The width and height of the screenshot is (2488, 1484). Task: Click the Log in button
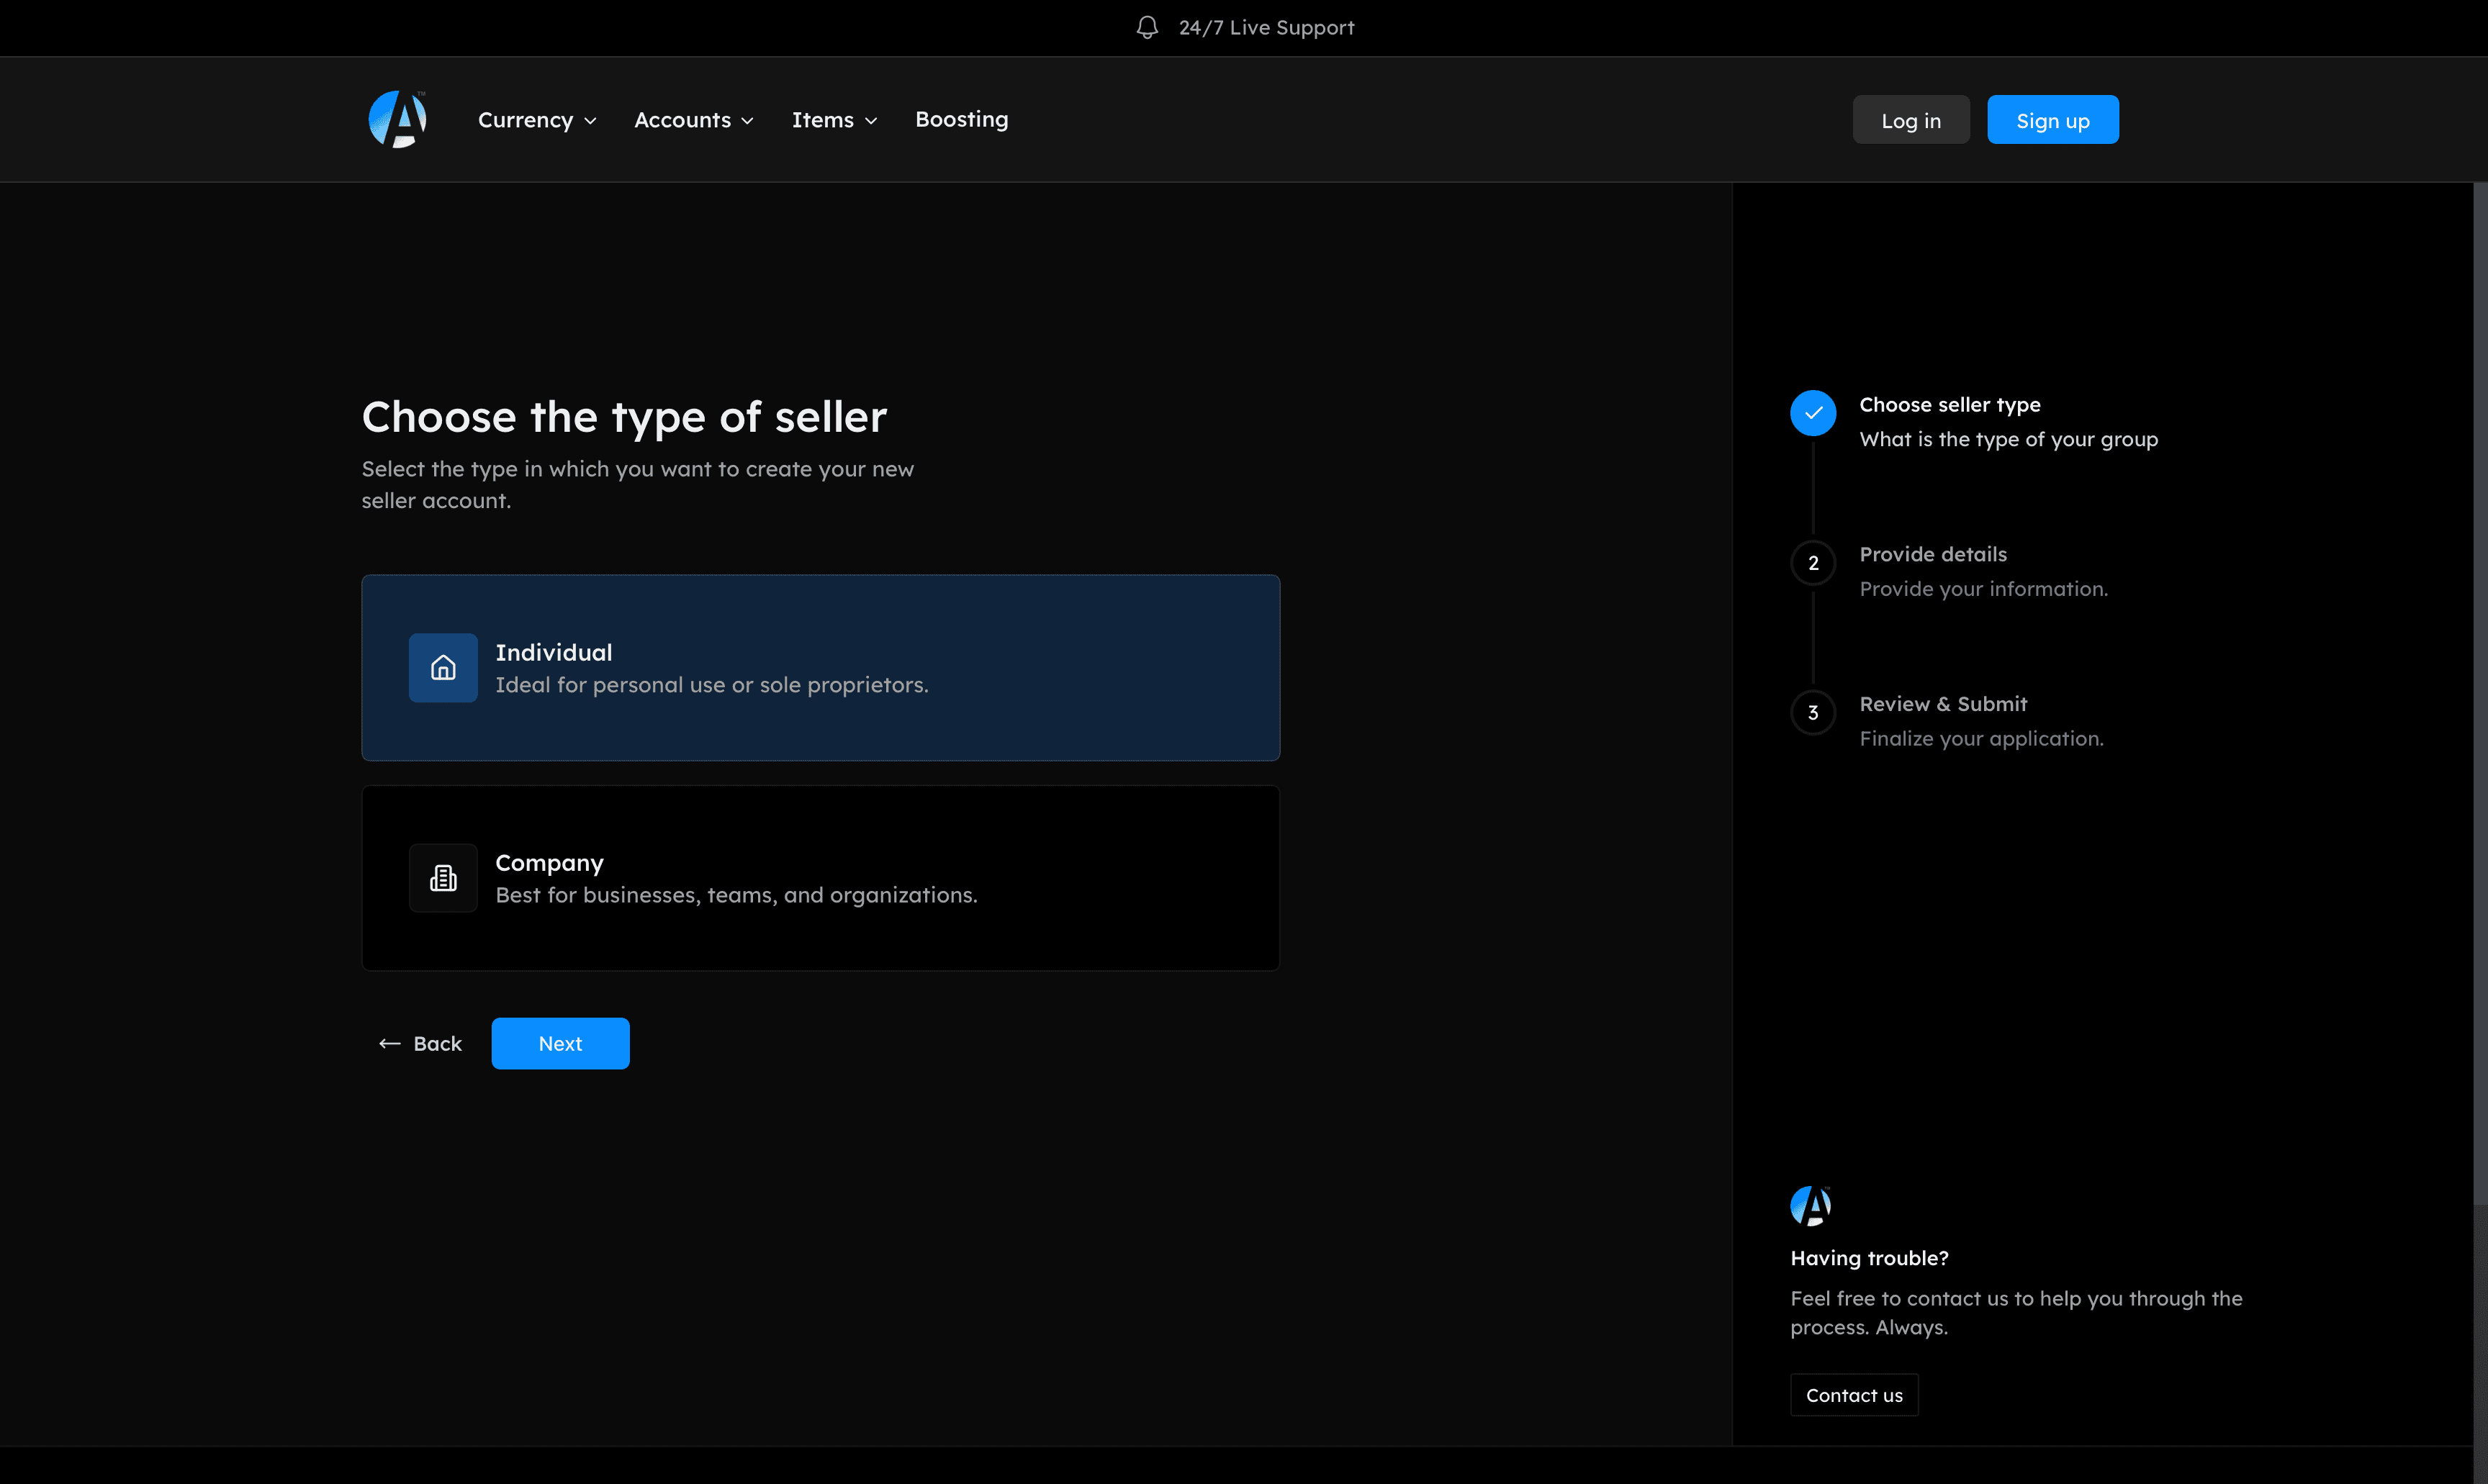tap(1910, 120)
